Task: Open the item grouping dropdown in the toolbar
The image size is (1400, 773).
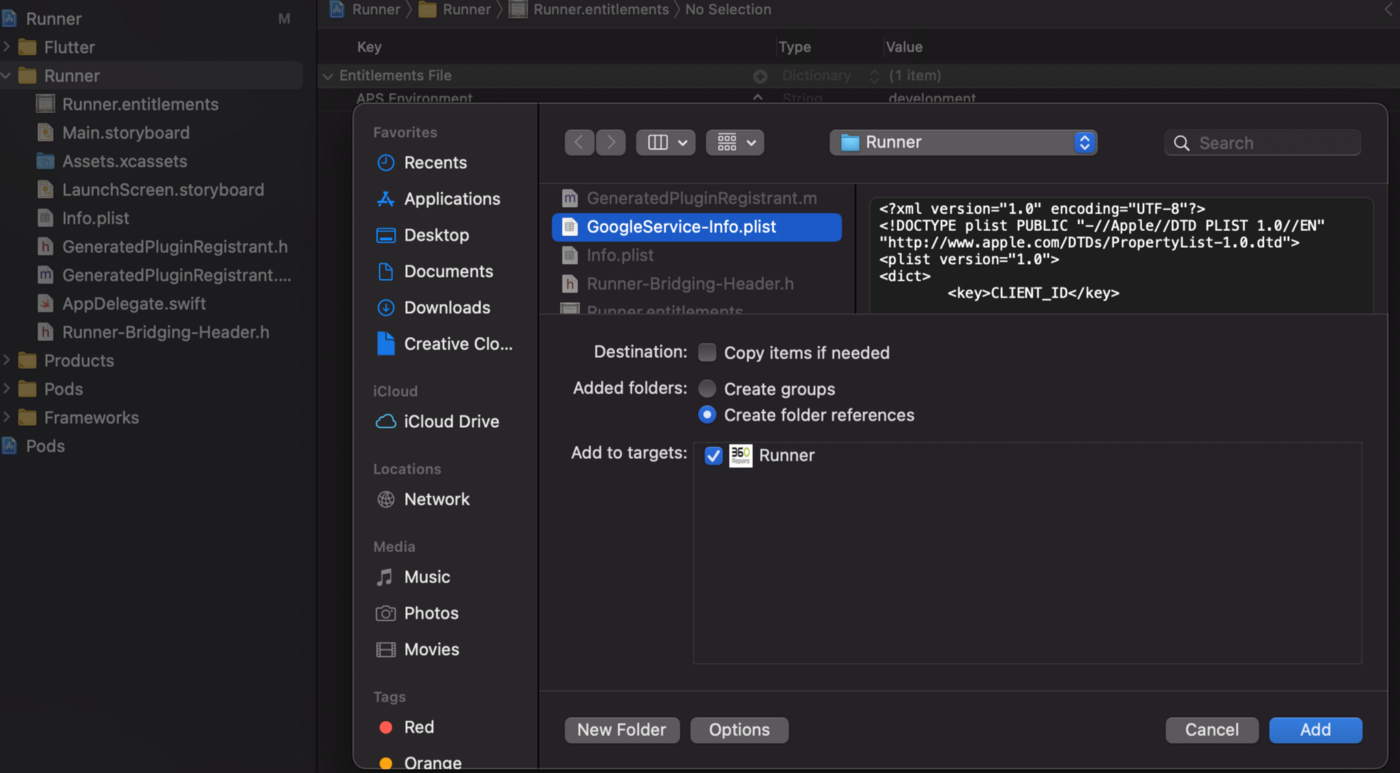Action: click(735, 142)
